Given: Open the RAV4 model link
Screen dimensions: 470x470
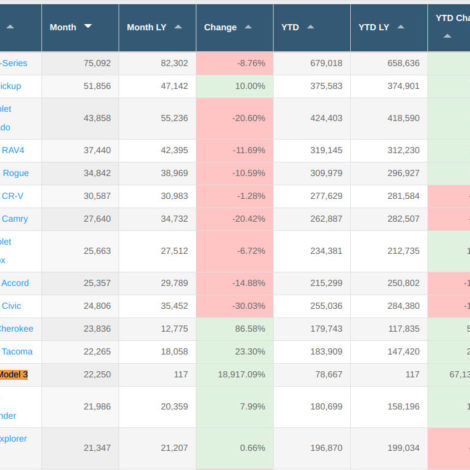Looking at the screenshot, I should pos(13,150).
